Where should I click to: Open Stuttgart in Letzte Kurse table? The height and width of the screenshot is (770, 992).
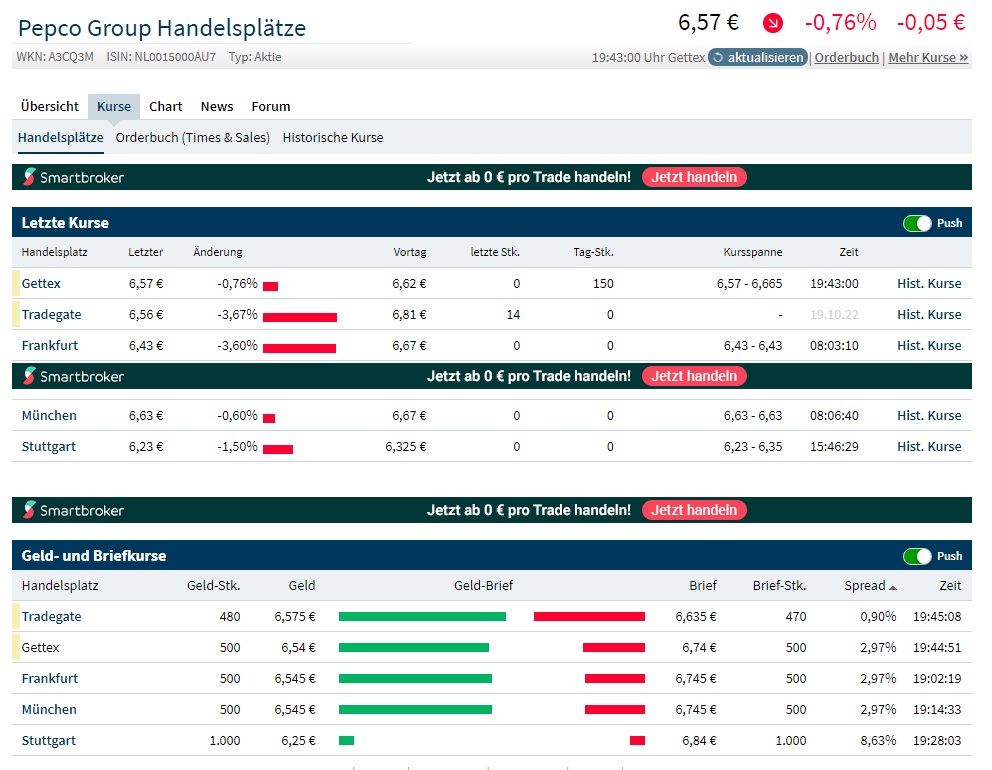49,447
